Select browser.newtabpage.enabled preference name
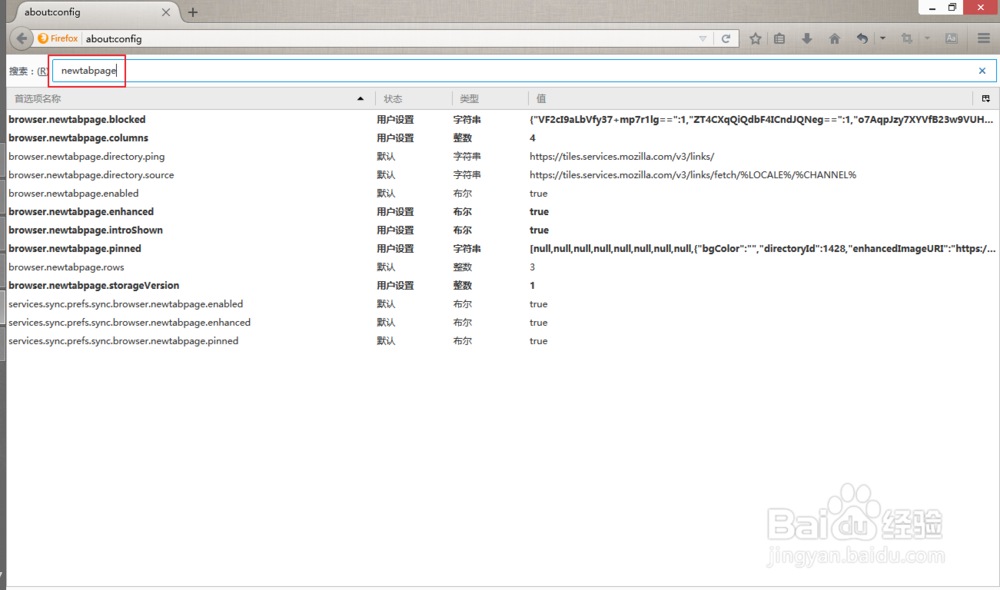1000x590 pixels. 73,193
